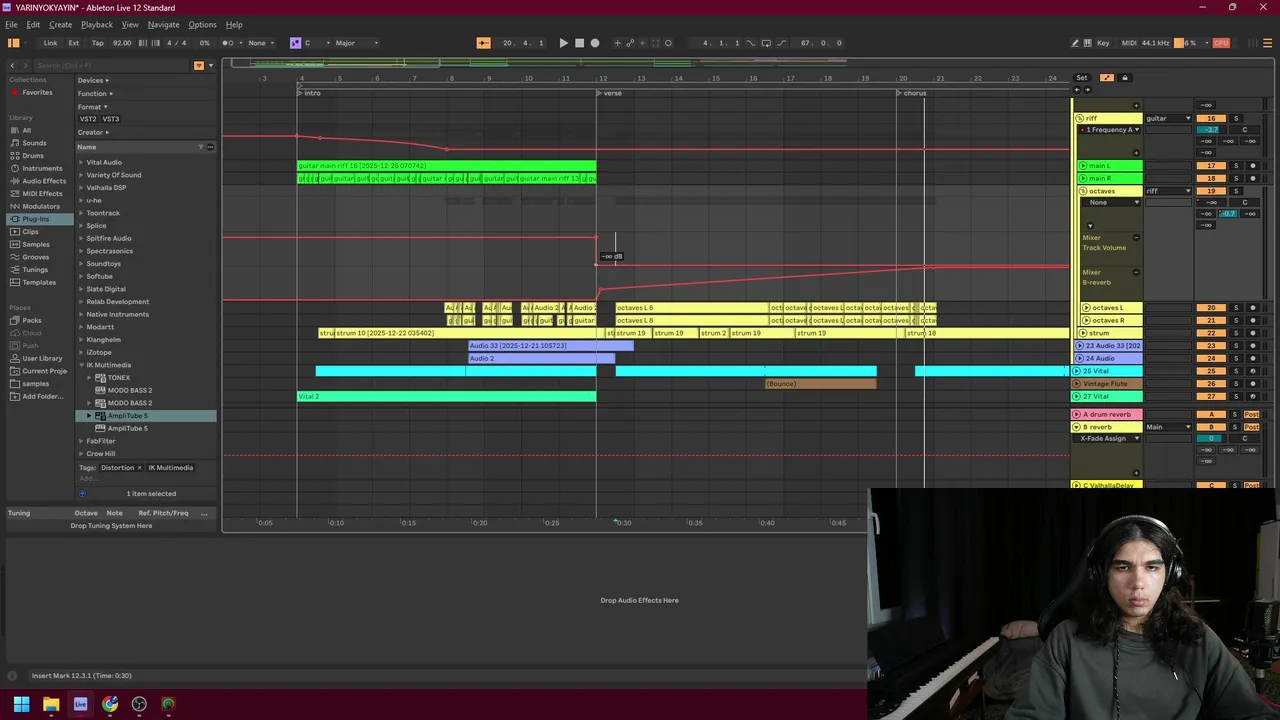Open the Playback menu

pyautogui.click(x=97, y=24)
